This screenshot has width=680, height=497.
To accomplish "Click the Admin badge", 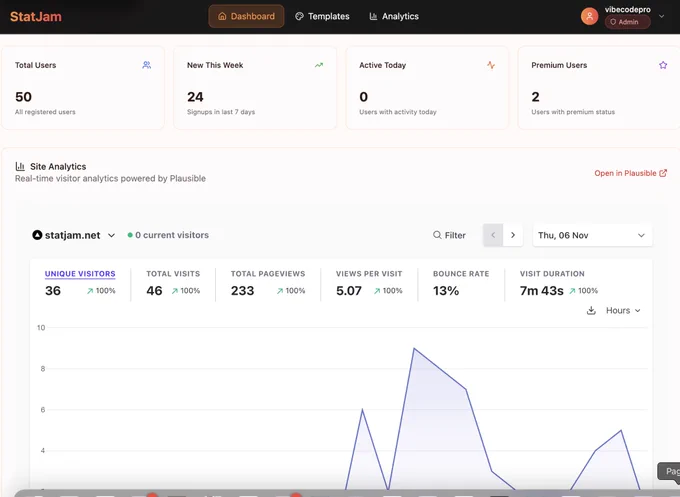I will point(628,22).
